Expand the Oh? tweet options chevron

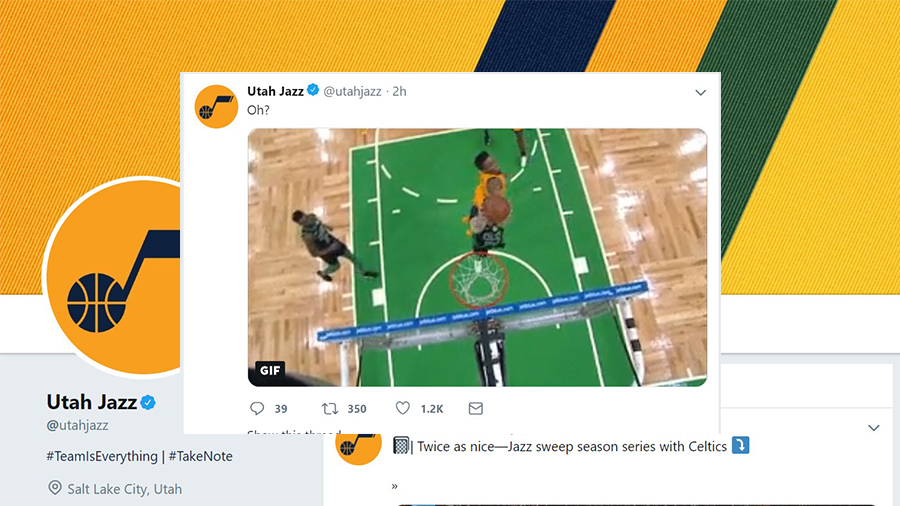(x=700, y=92)
